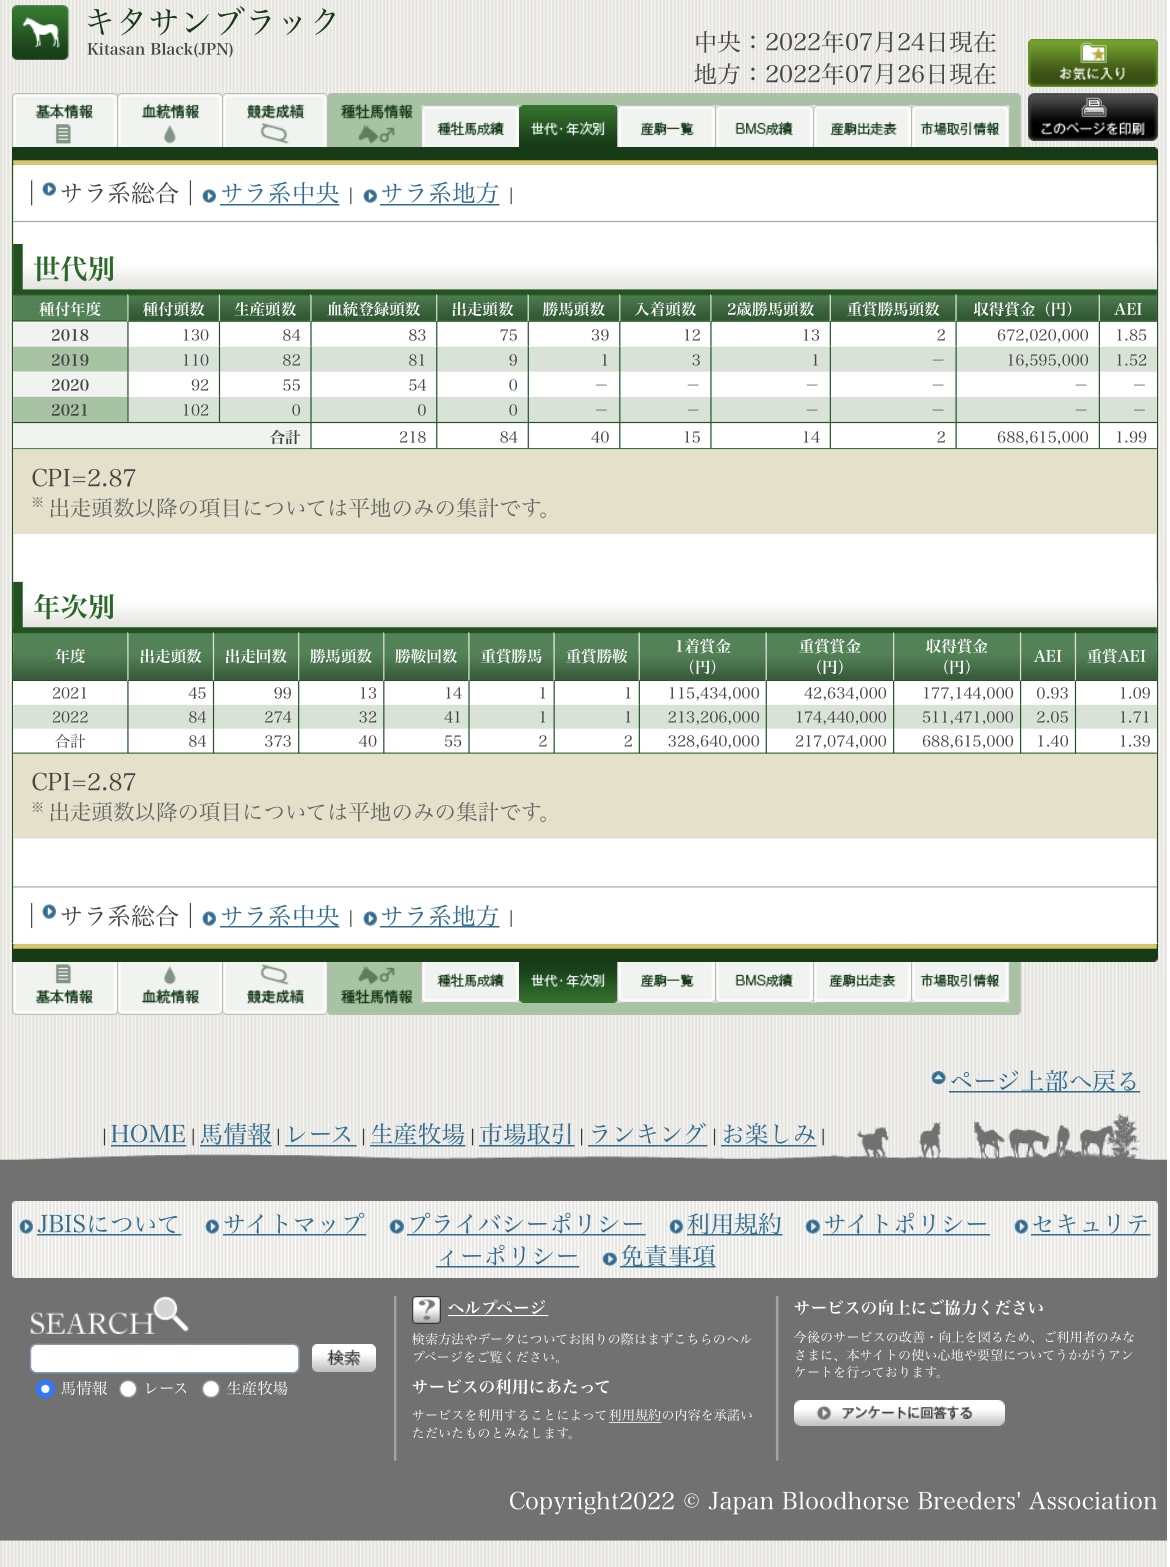Image resolution: width=1170 pixels, height=1567 pixels.
Task: Click the SEARCH text input field
Action: click(165, 1357)
